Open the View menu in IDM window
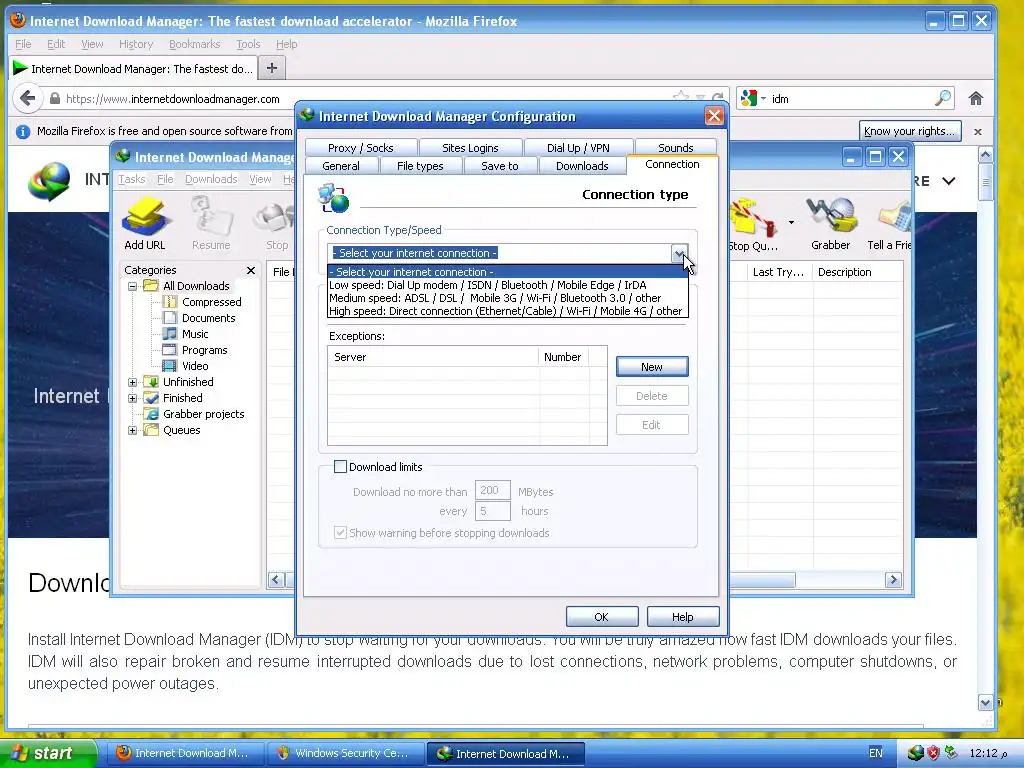 [260, 179]
